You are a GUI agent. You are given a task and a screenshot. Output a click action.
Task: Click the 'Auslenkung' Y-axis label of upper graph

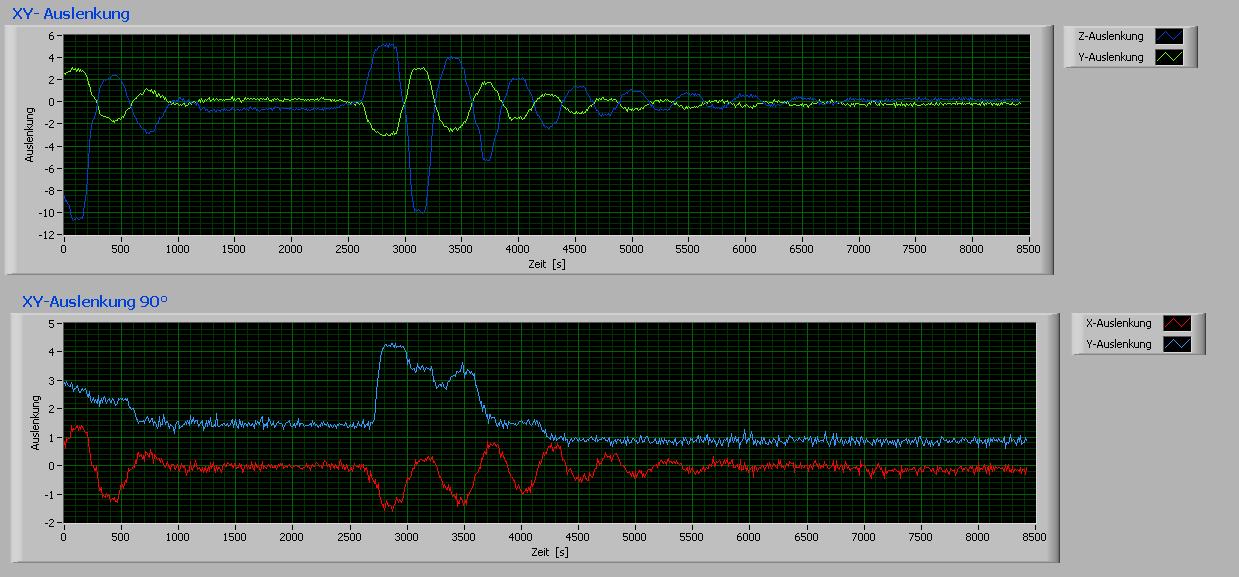[31, 136]
